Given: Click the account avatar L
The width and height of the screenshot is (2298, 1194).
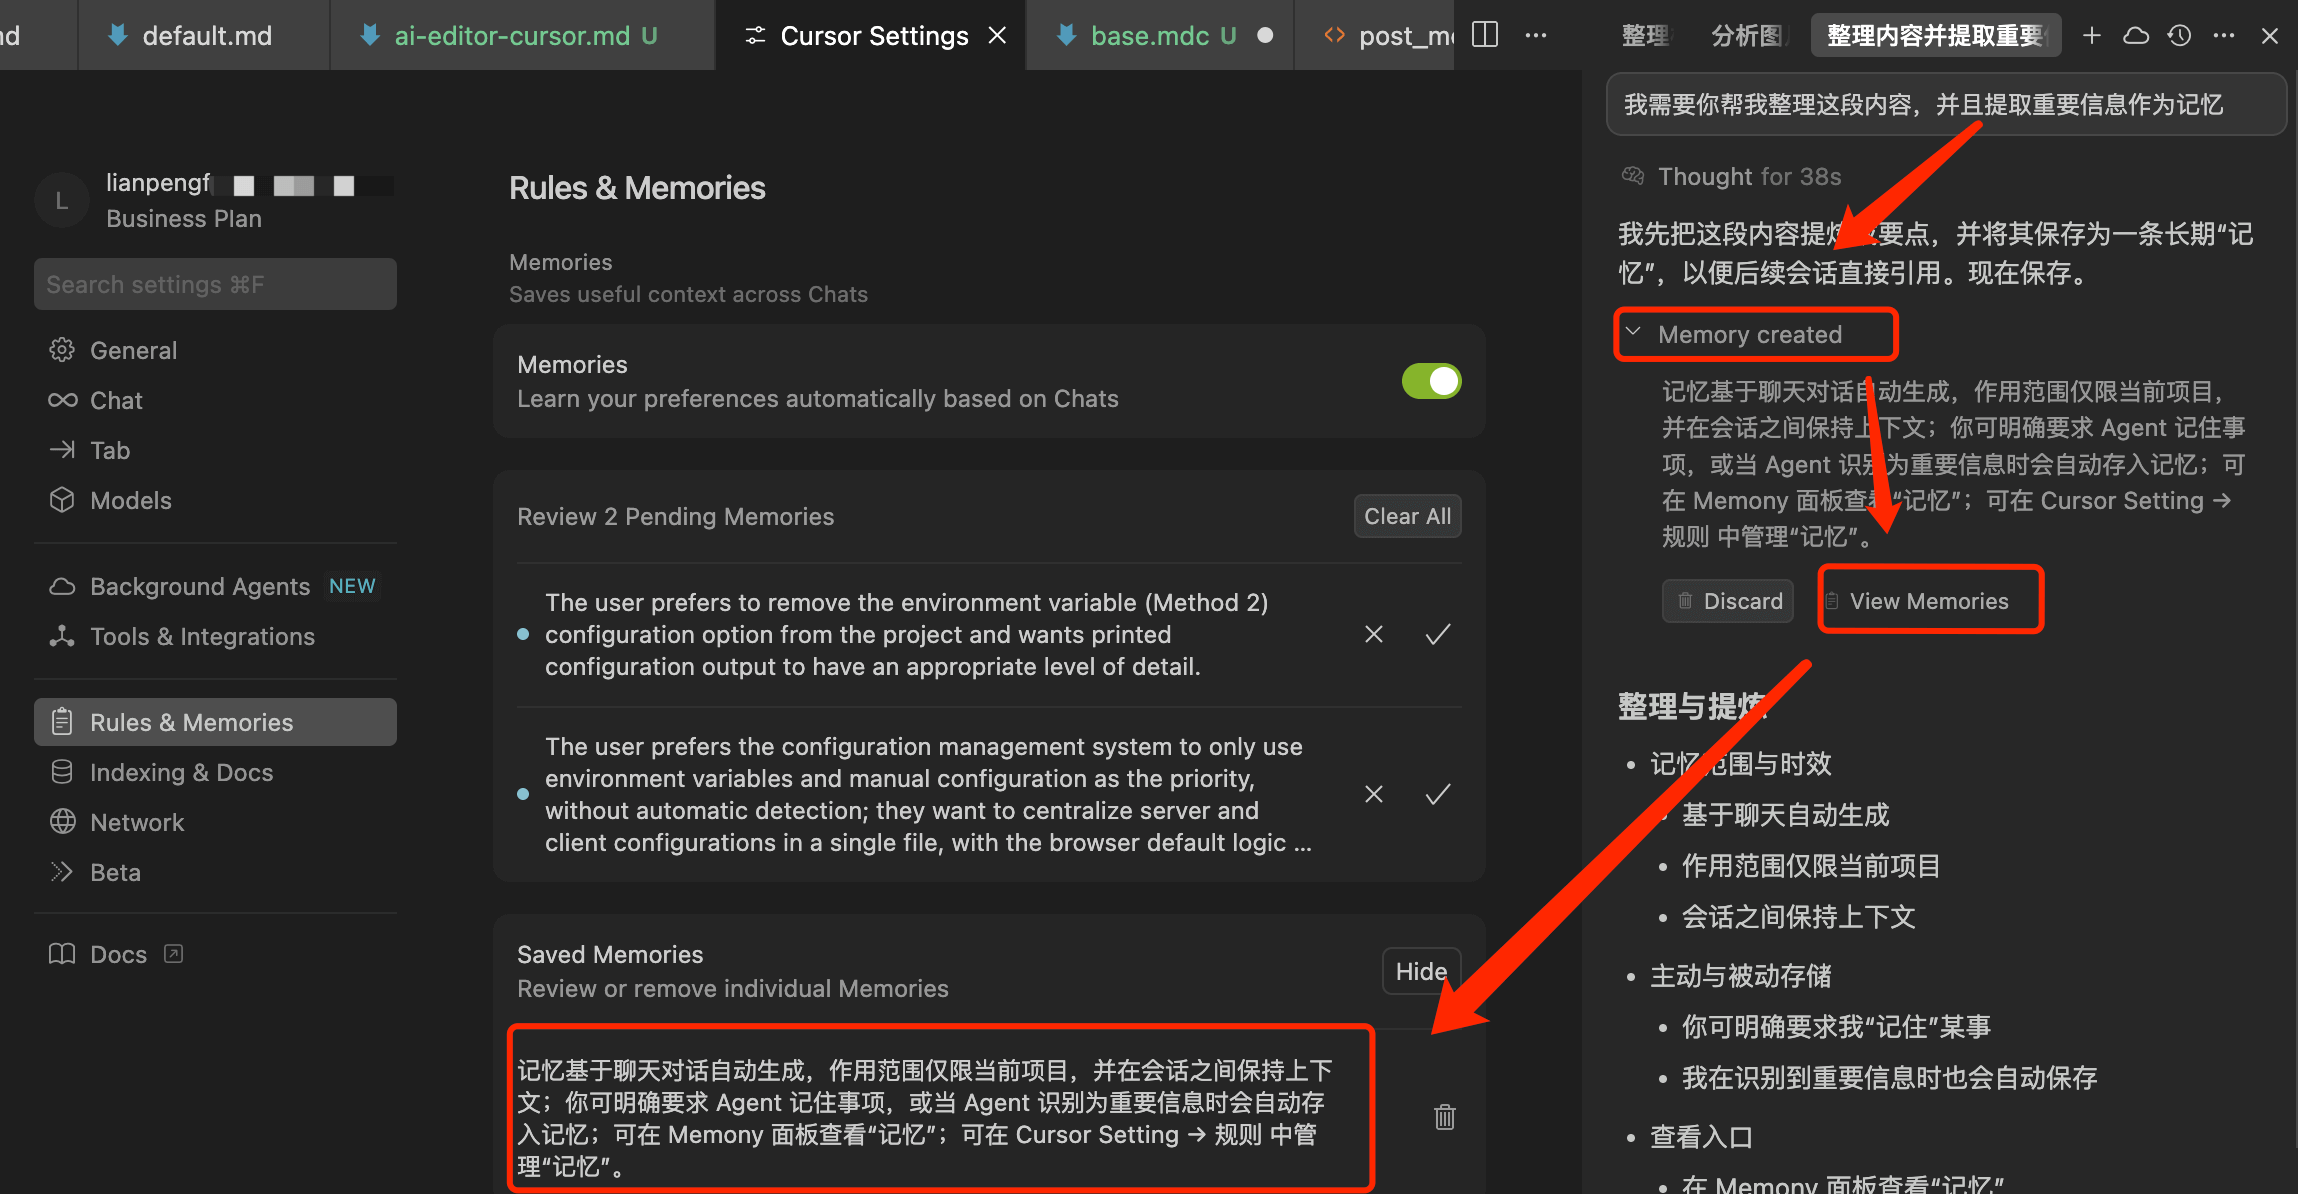Looking at the screenshot, I should 62,200.
